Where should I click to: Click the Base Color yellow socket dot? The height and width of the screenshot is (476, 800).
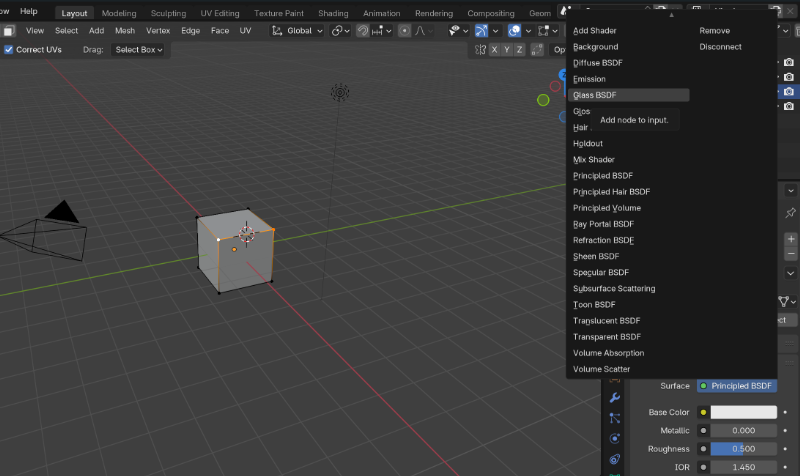(x=703, y=412)
